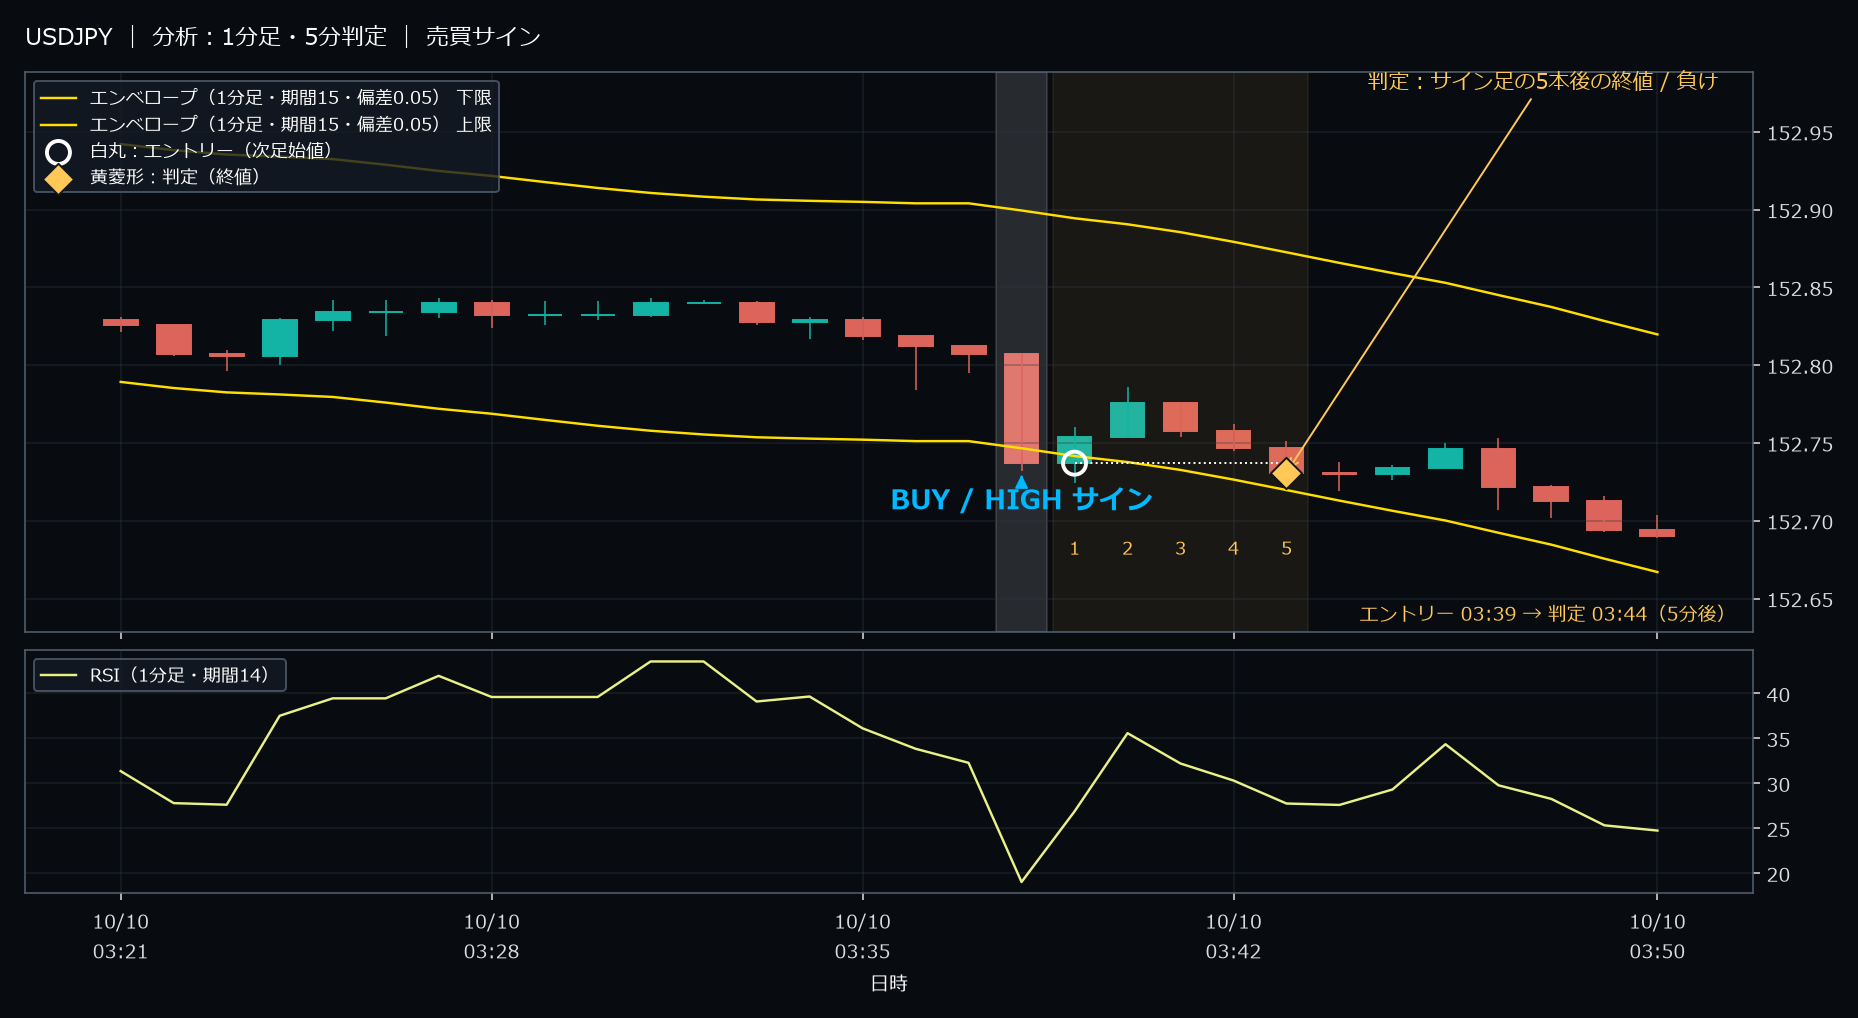Click the 10/10 03:21 time axis label
The image size is (1858, 1018).
point(121,937)
